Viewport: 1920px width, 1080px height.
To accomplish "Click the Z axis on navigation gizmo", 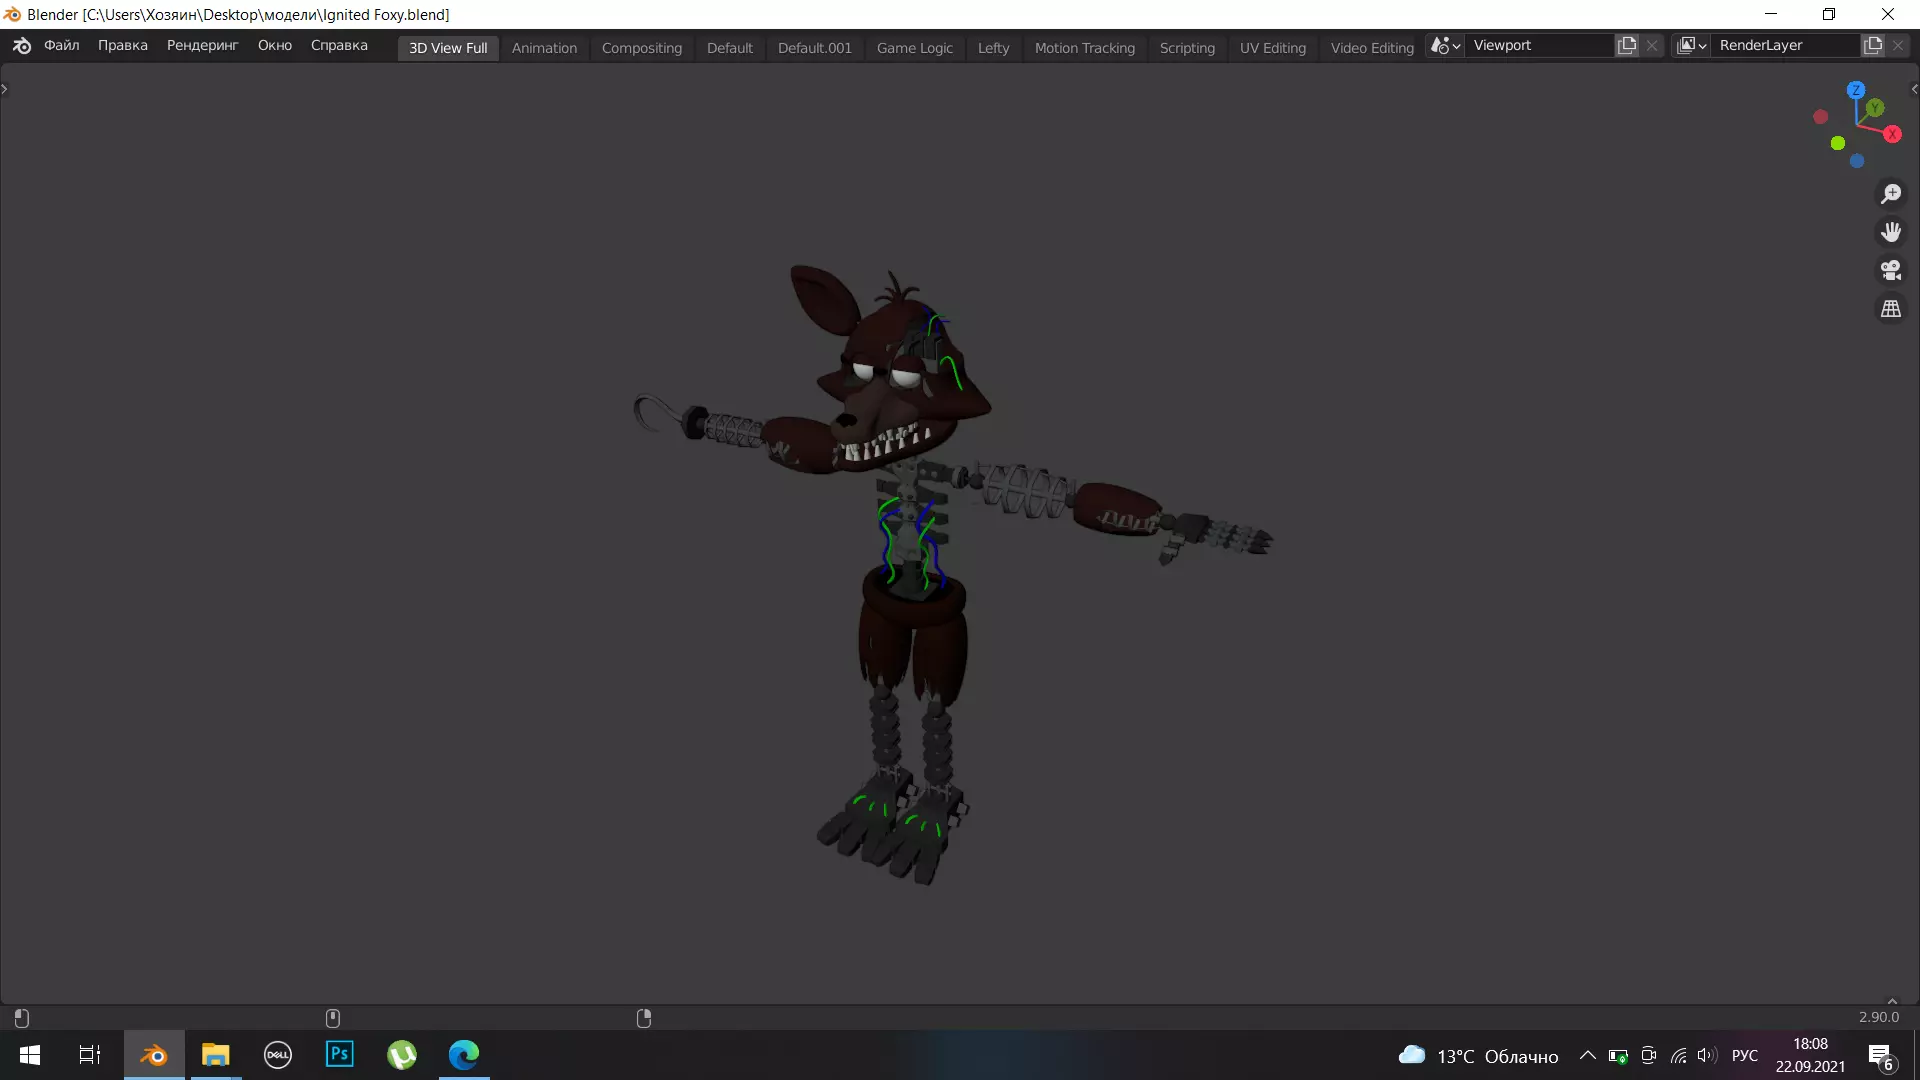I will (x=1856, y=90).
